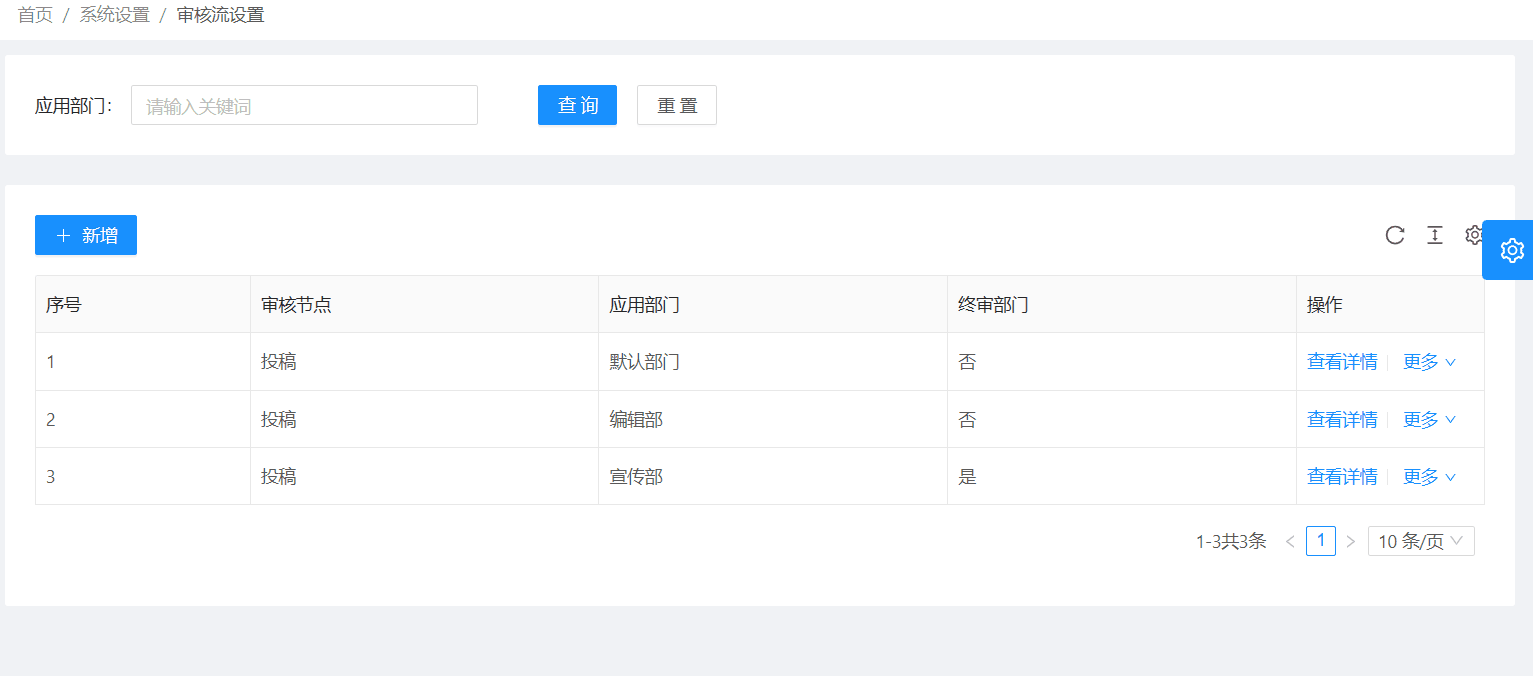Adjust the table row density
The height and width of the screenshot is (676, 1533).
pos(1435,235)
